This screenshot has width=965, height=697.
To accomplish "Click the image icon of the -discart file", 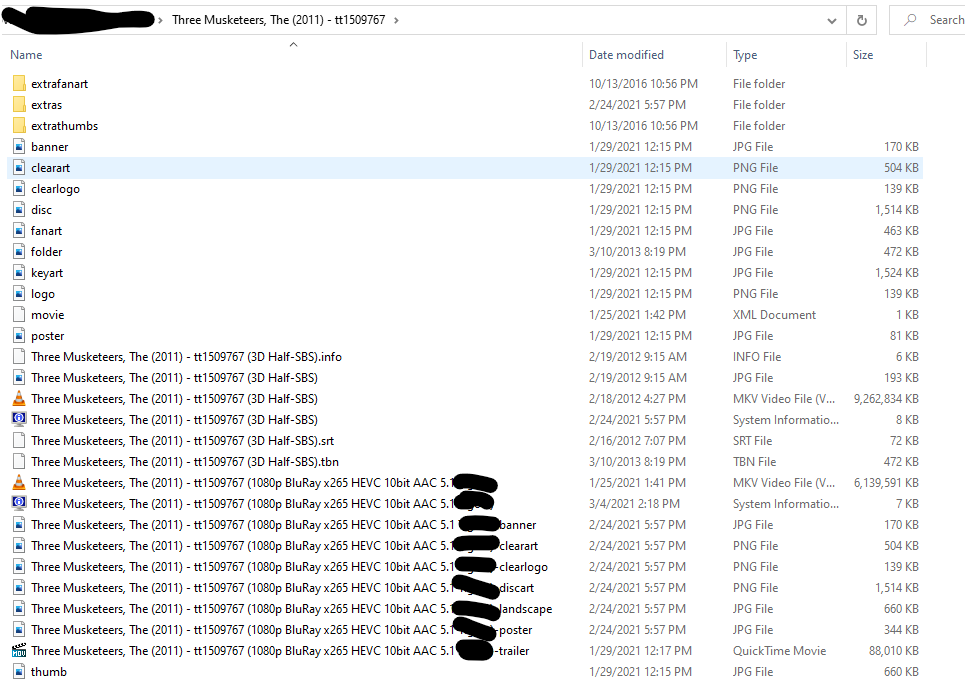I will pyautogui.click(x=19, y=587).
